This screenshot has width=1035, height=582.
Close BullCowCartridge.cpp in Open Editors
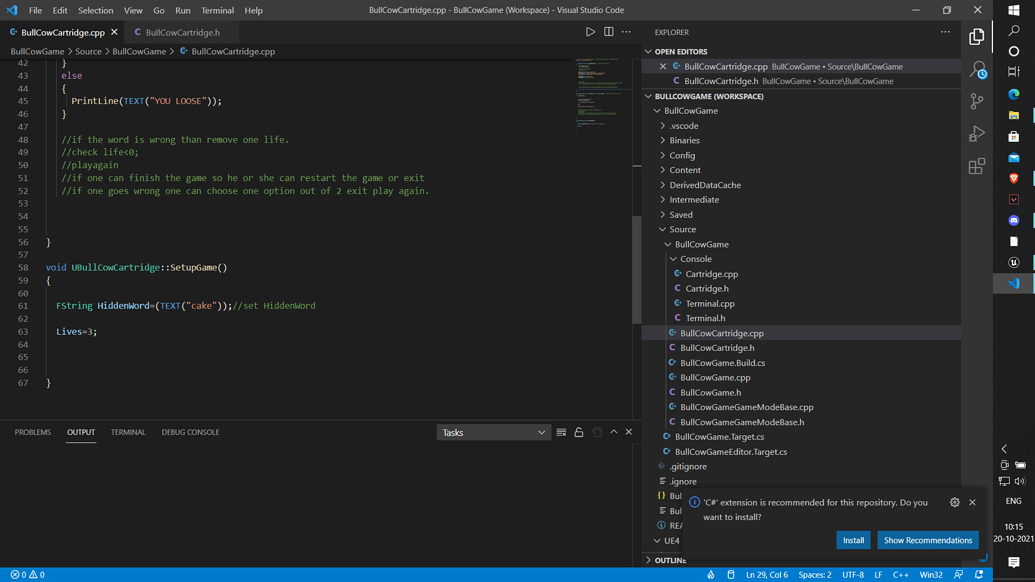663,67
